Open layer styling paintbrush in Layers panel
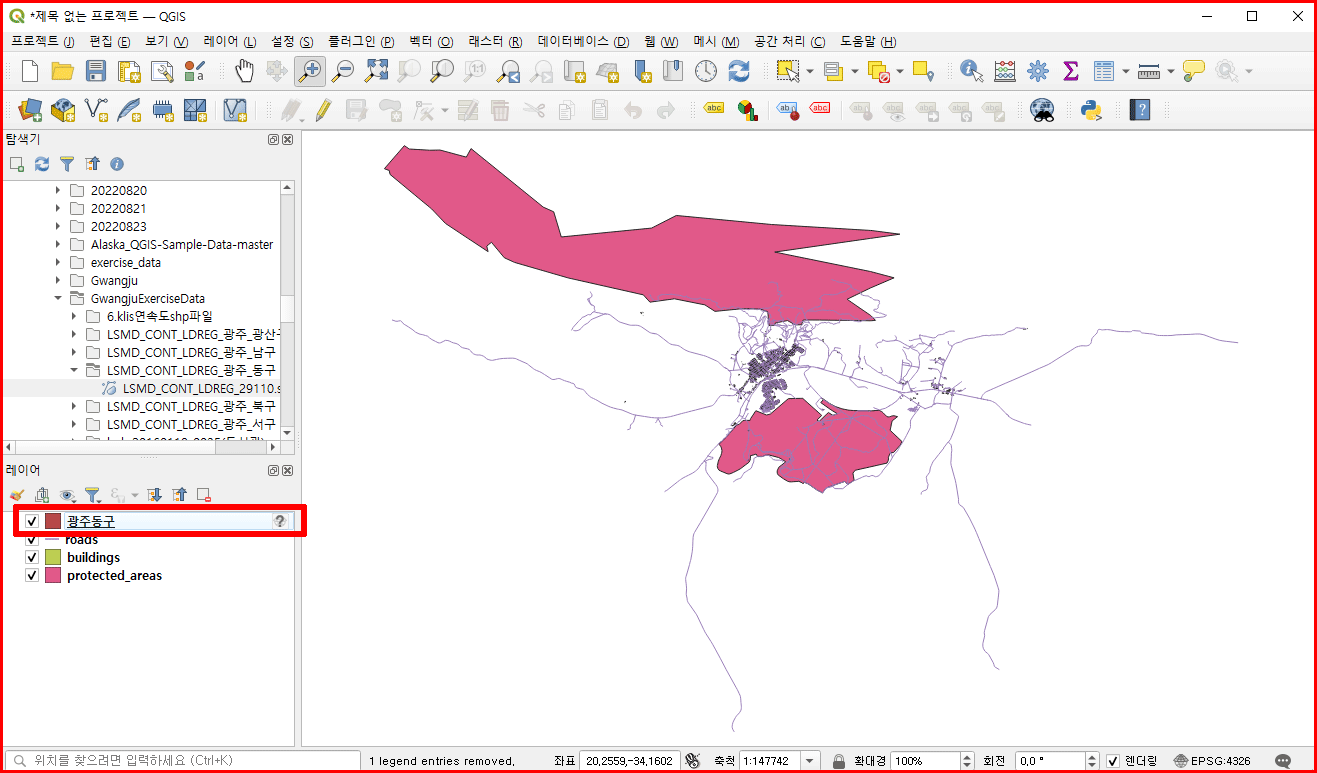1317x773 pixels. click(x=17, y=494)
